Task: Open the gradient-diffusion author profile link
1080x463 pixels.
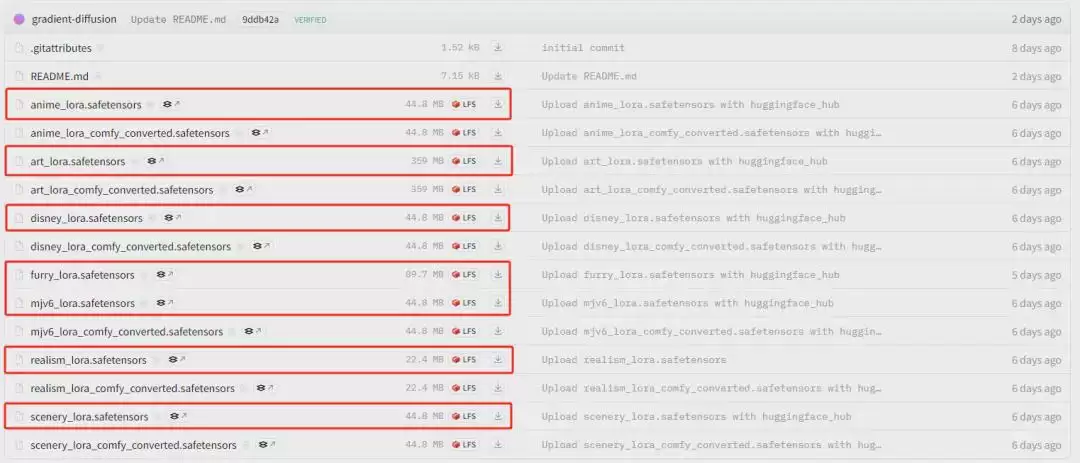Action: 74,19
